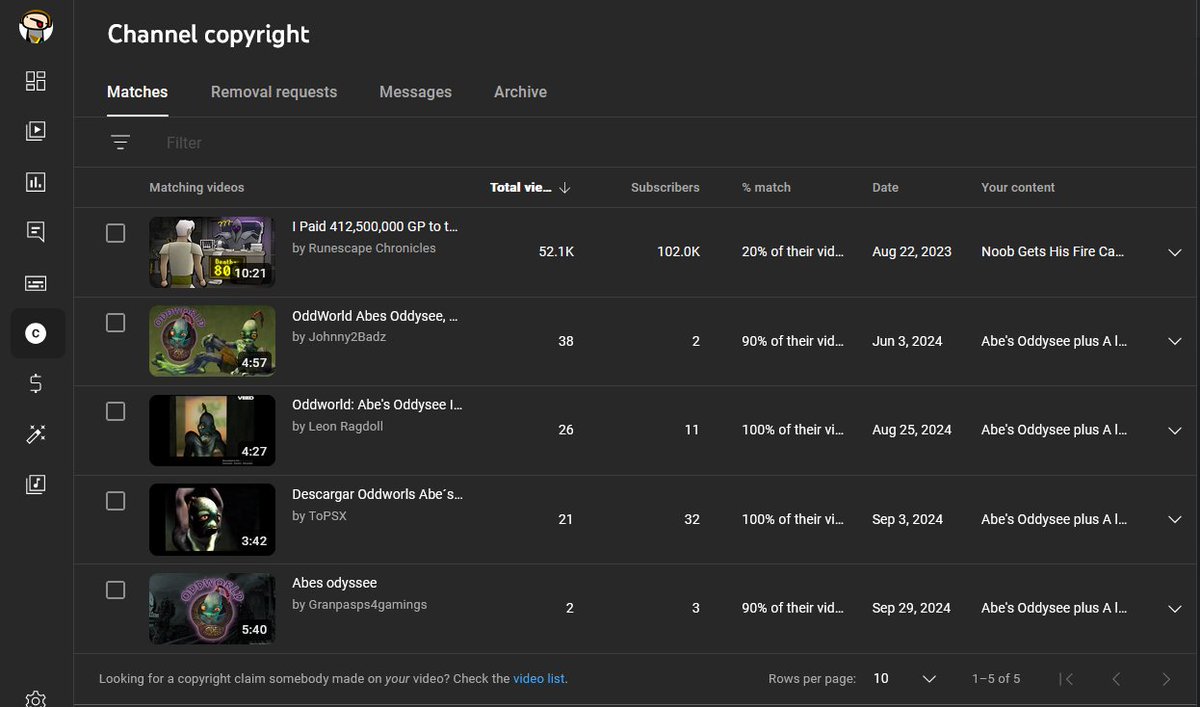The width and height of the screenshot is (1200, 707).
Task: Click the Subscribers column header
Action: 665,187
